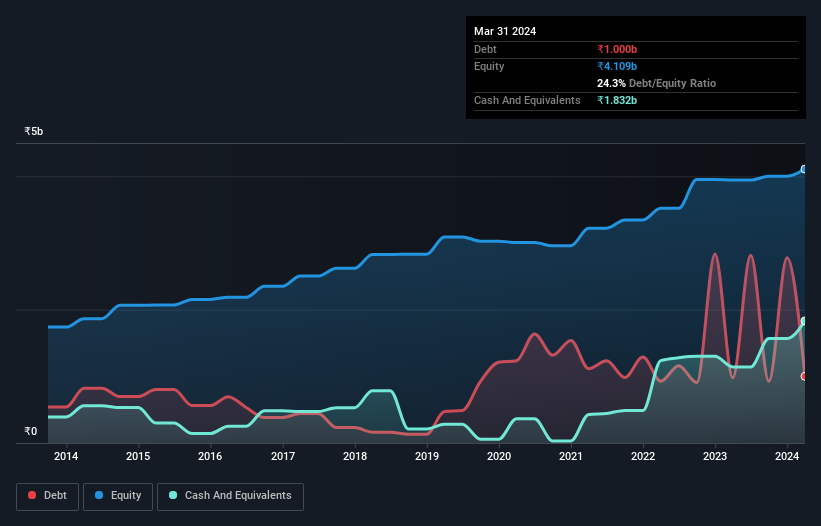Image resolution: width=821 pixels, height=526 pixels.
Task: Click the 2022 x-axis label
Action: click(643, 456)
